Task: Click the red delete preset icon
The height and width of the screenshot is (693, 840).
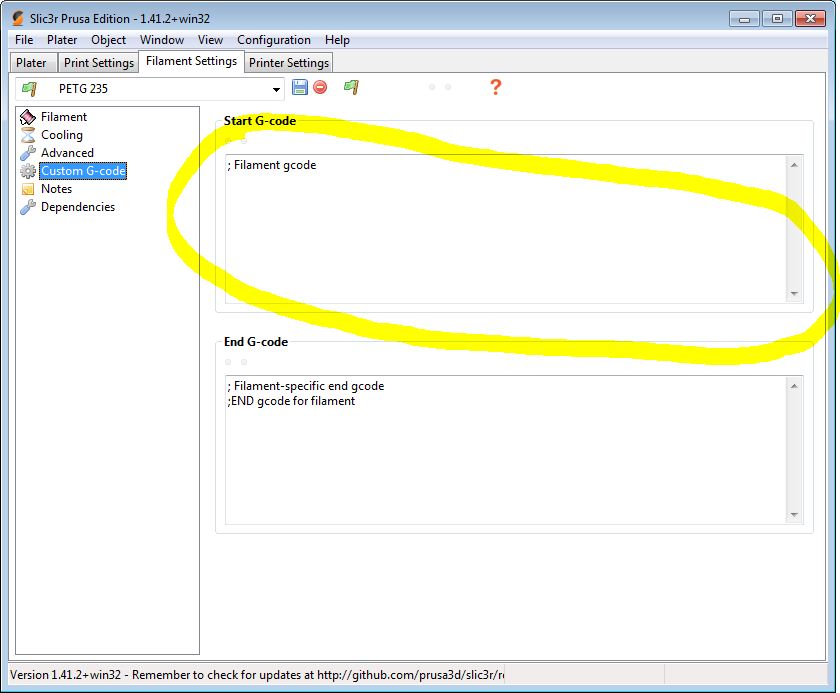Action: click(x=320, y=88)
